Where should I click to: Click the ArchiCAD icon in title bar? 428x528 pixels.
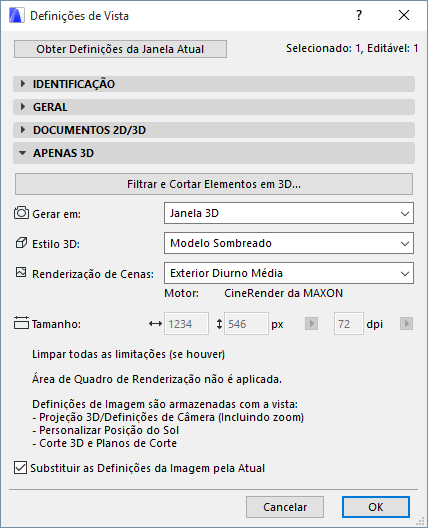click(x=17, y=15)
